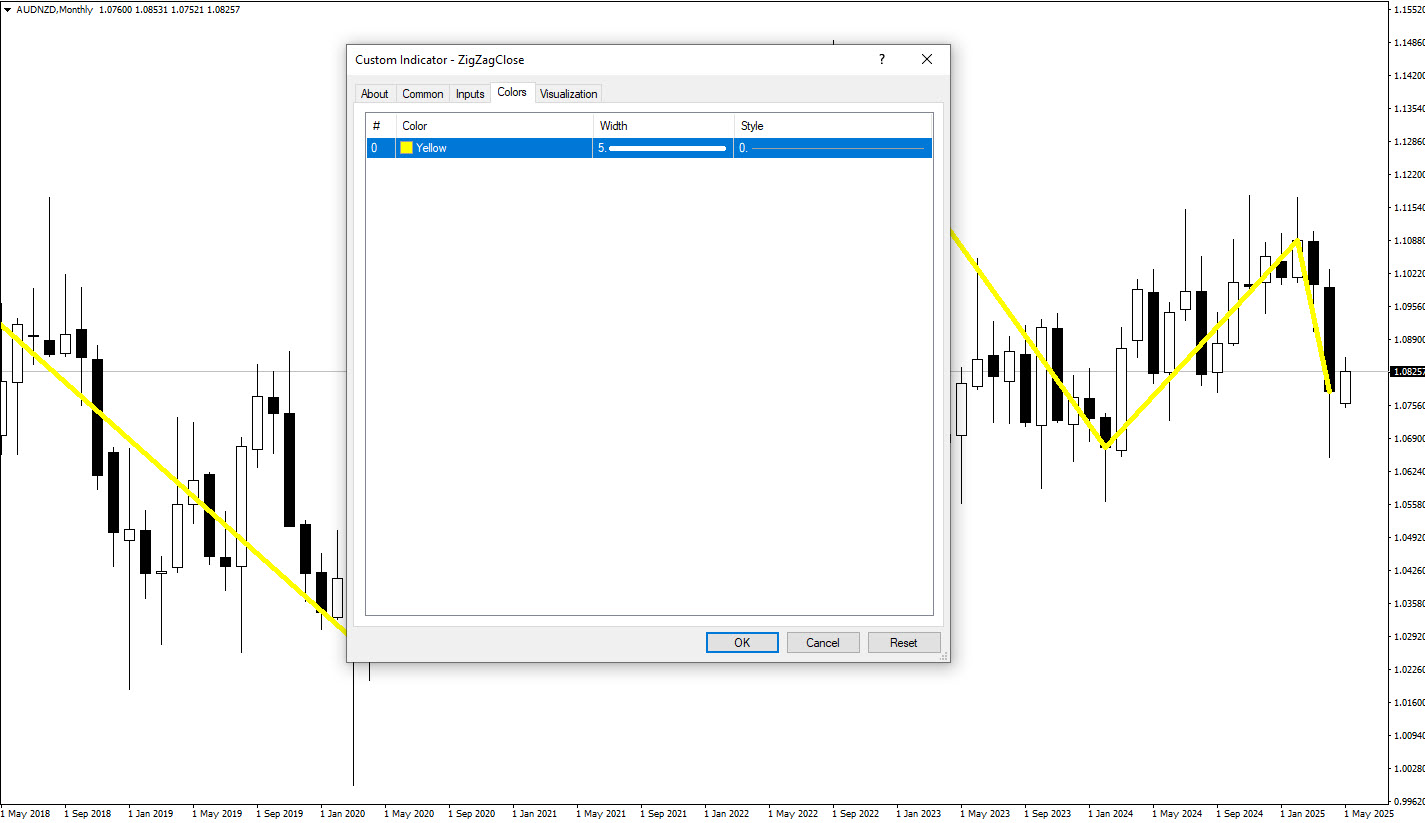Image resolution: width=1425 pixels, height=823 pixels.
Task: Select the Colors tab
Action: coord(512,92)
